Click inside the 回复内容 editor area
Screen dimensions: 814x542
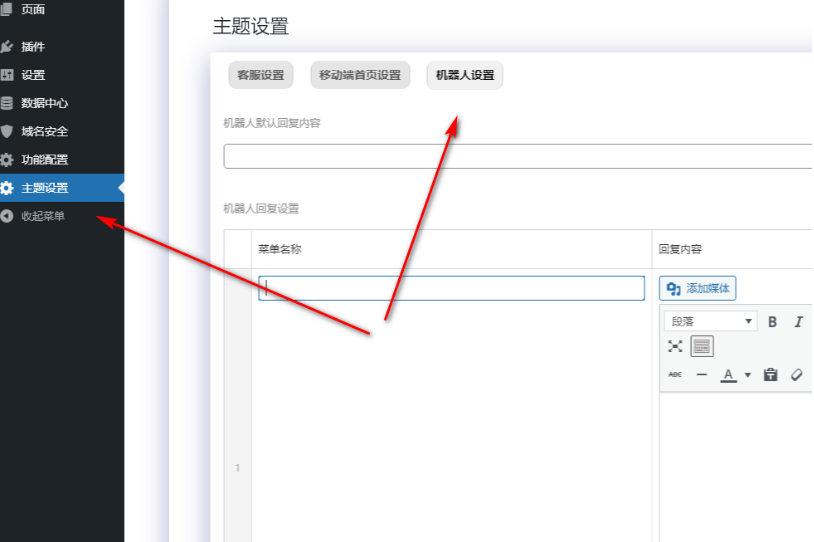(736, 467)
